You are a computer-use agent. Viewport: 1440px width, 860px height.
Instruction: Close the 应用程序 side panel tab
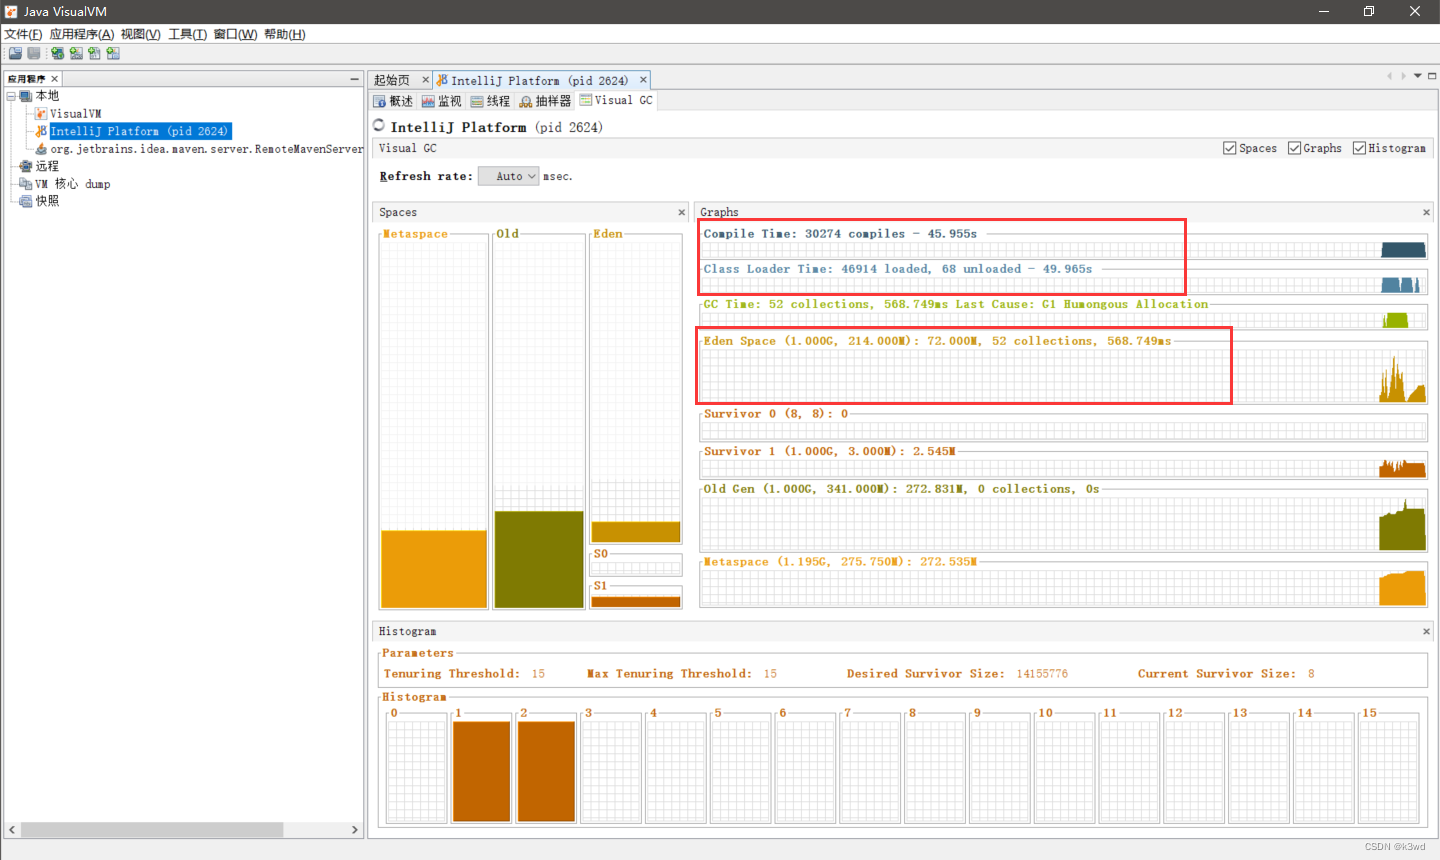tap(55, 78)
